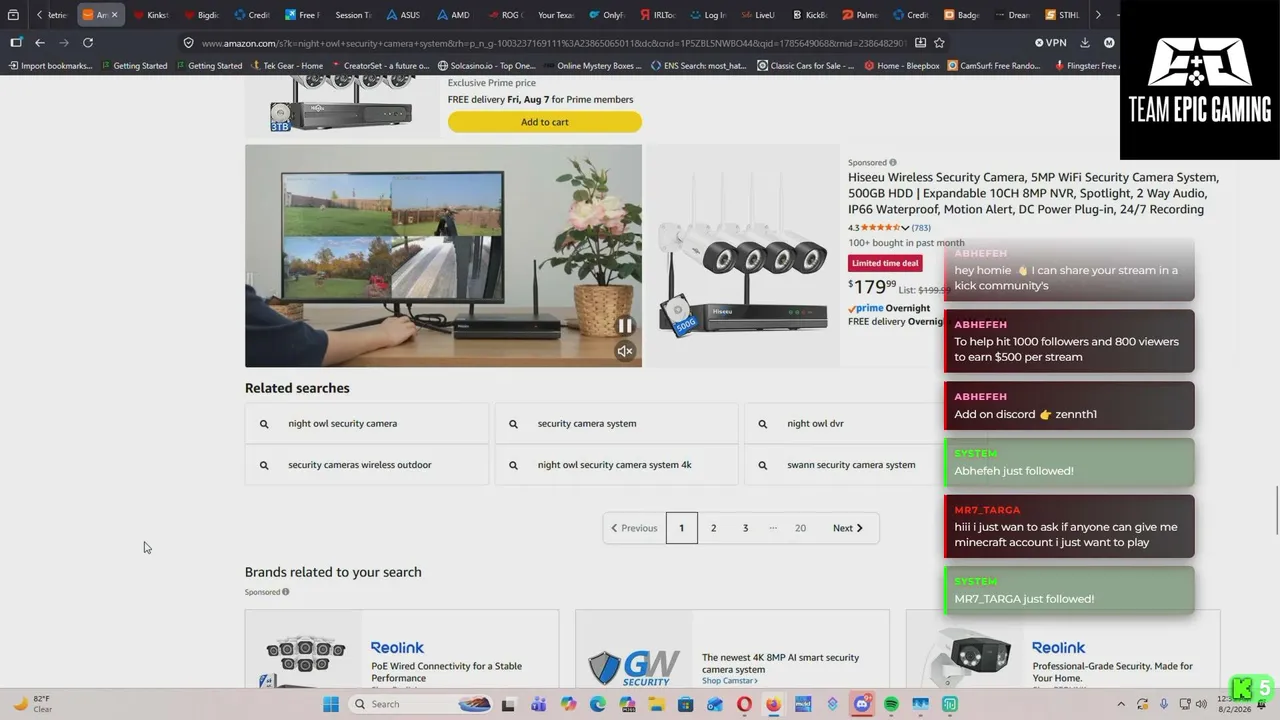Click the yellow Add to cart button
The width and height of the screenshot is (1280, 720).
point(545,122)
